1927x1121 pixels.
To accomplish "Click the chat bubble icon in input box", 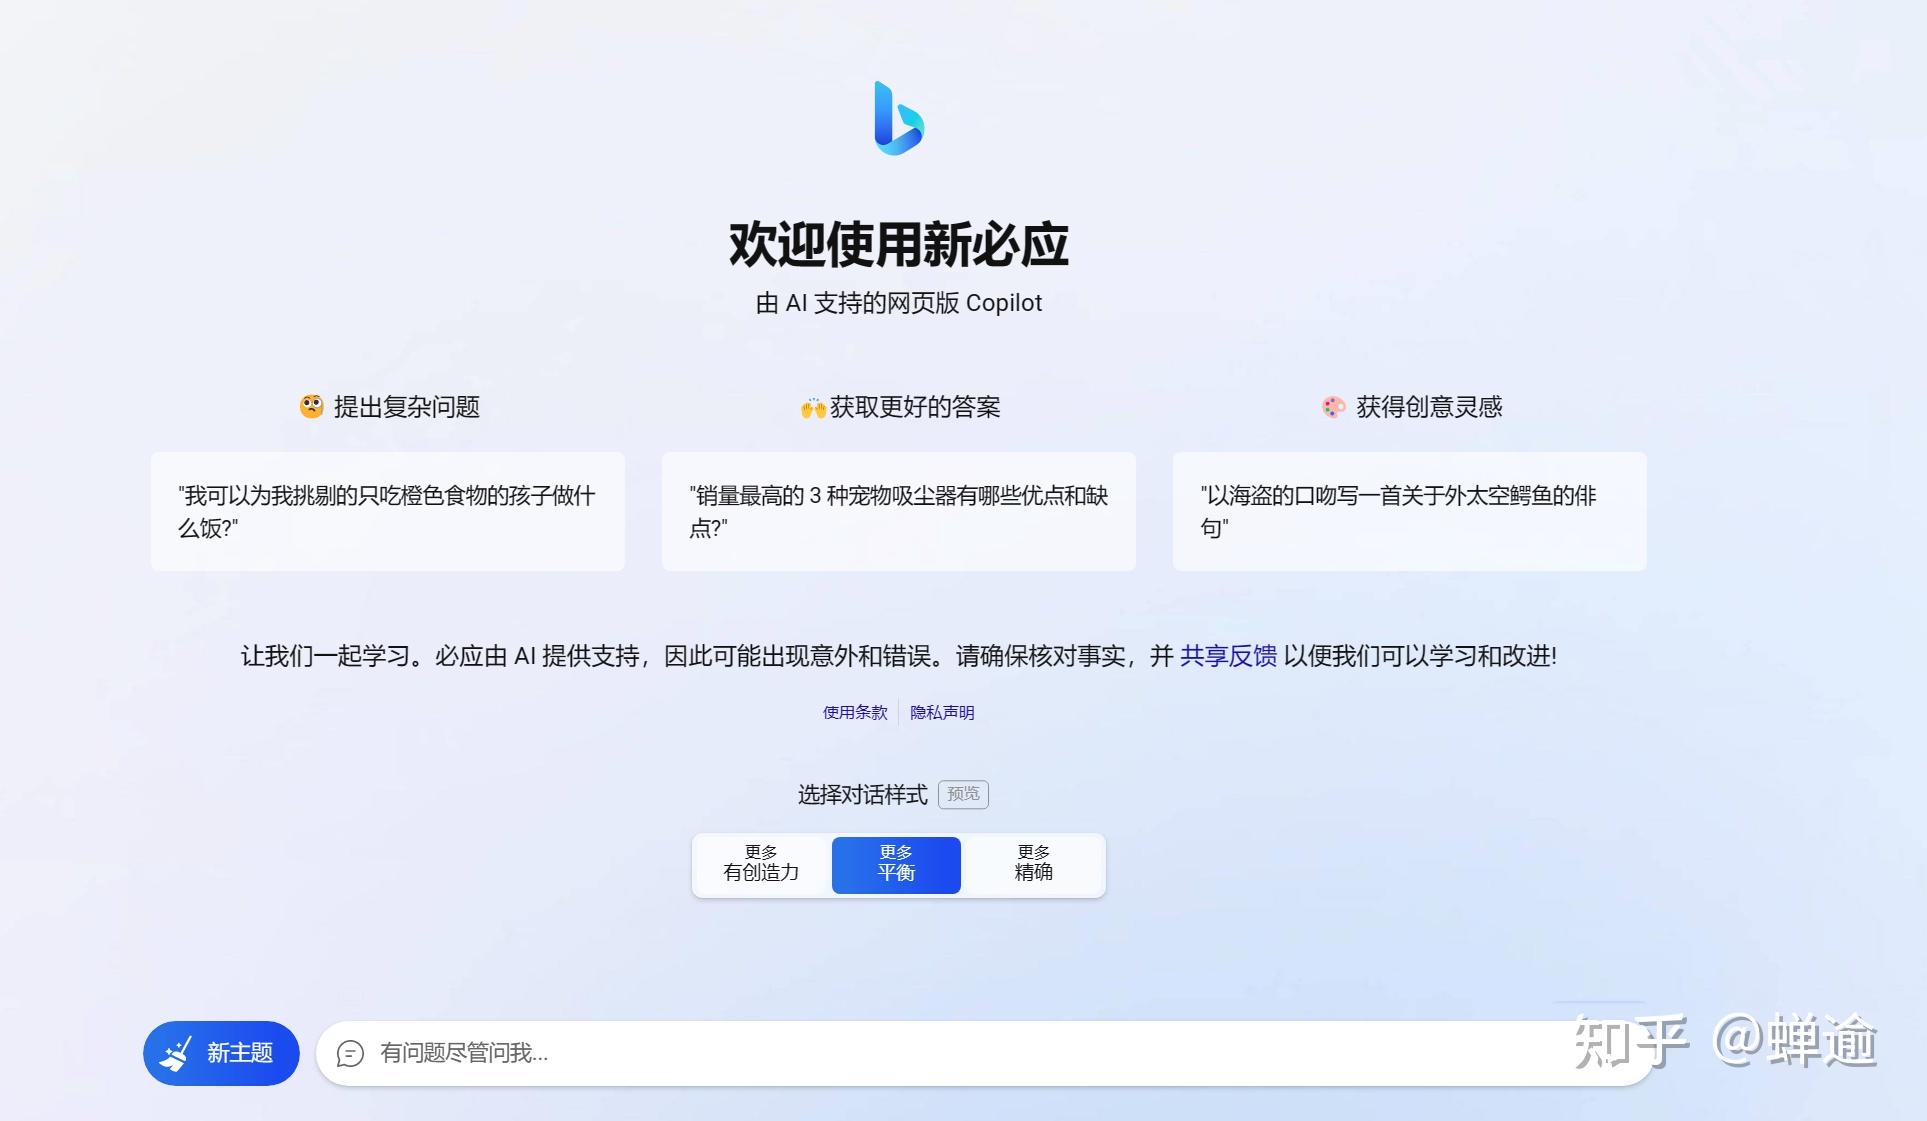I will point(349,1054).
